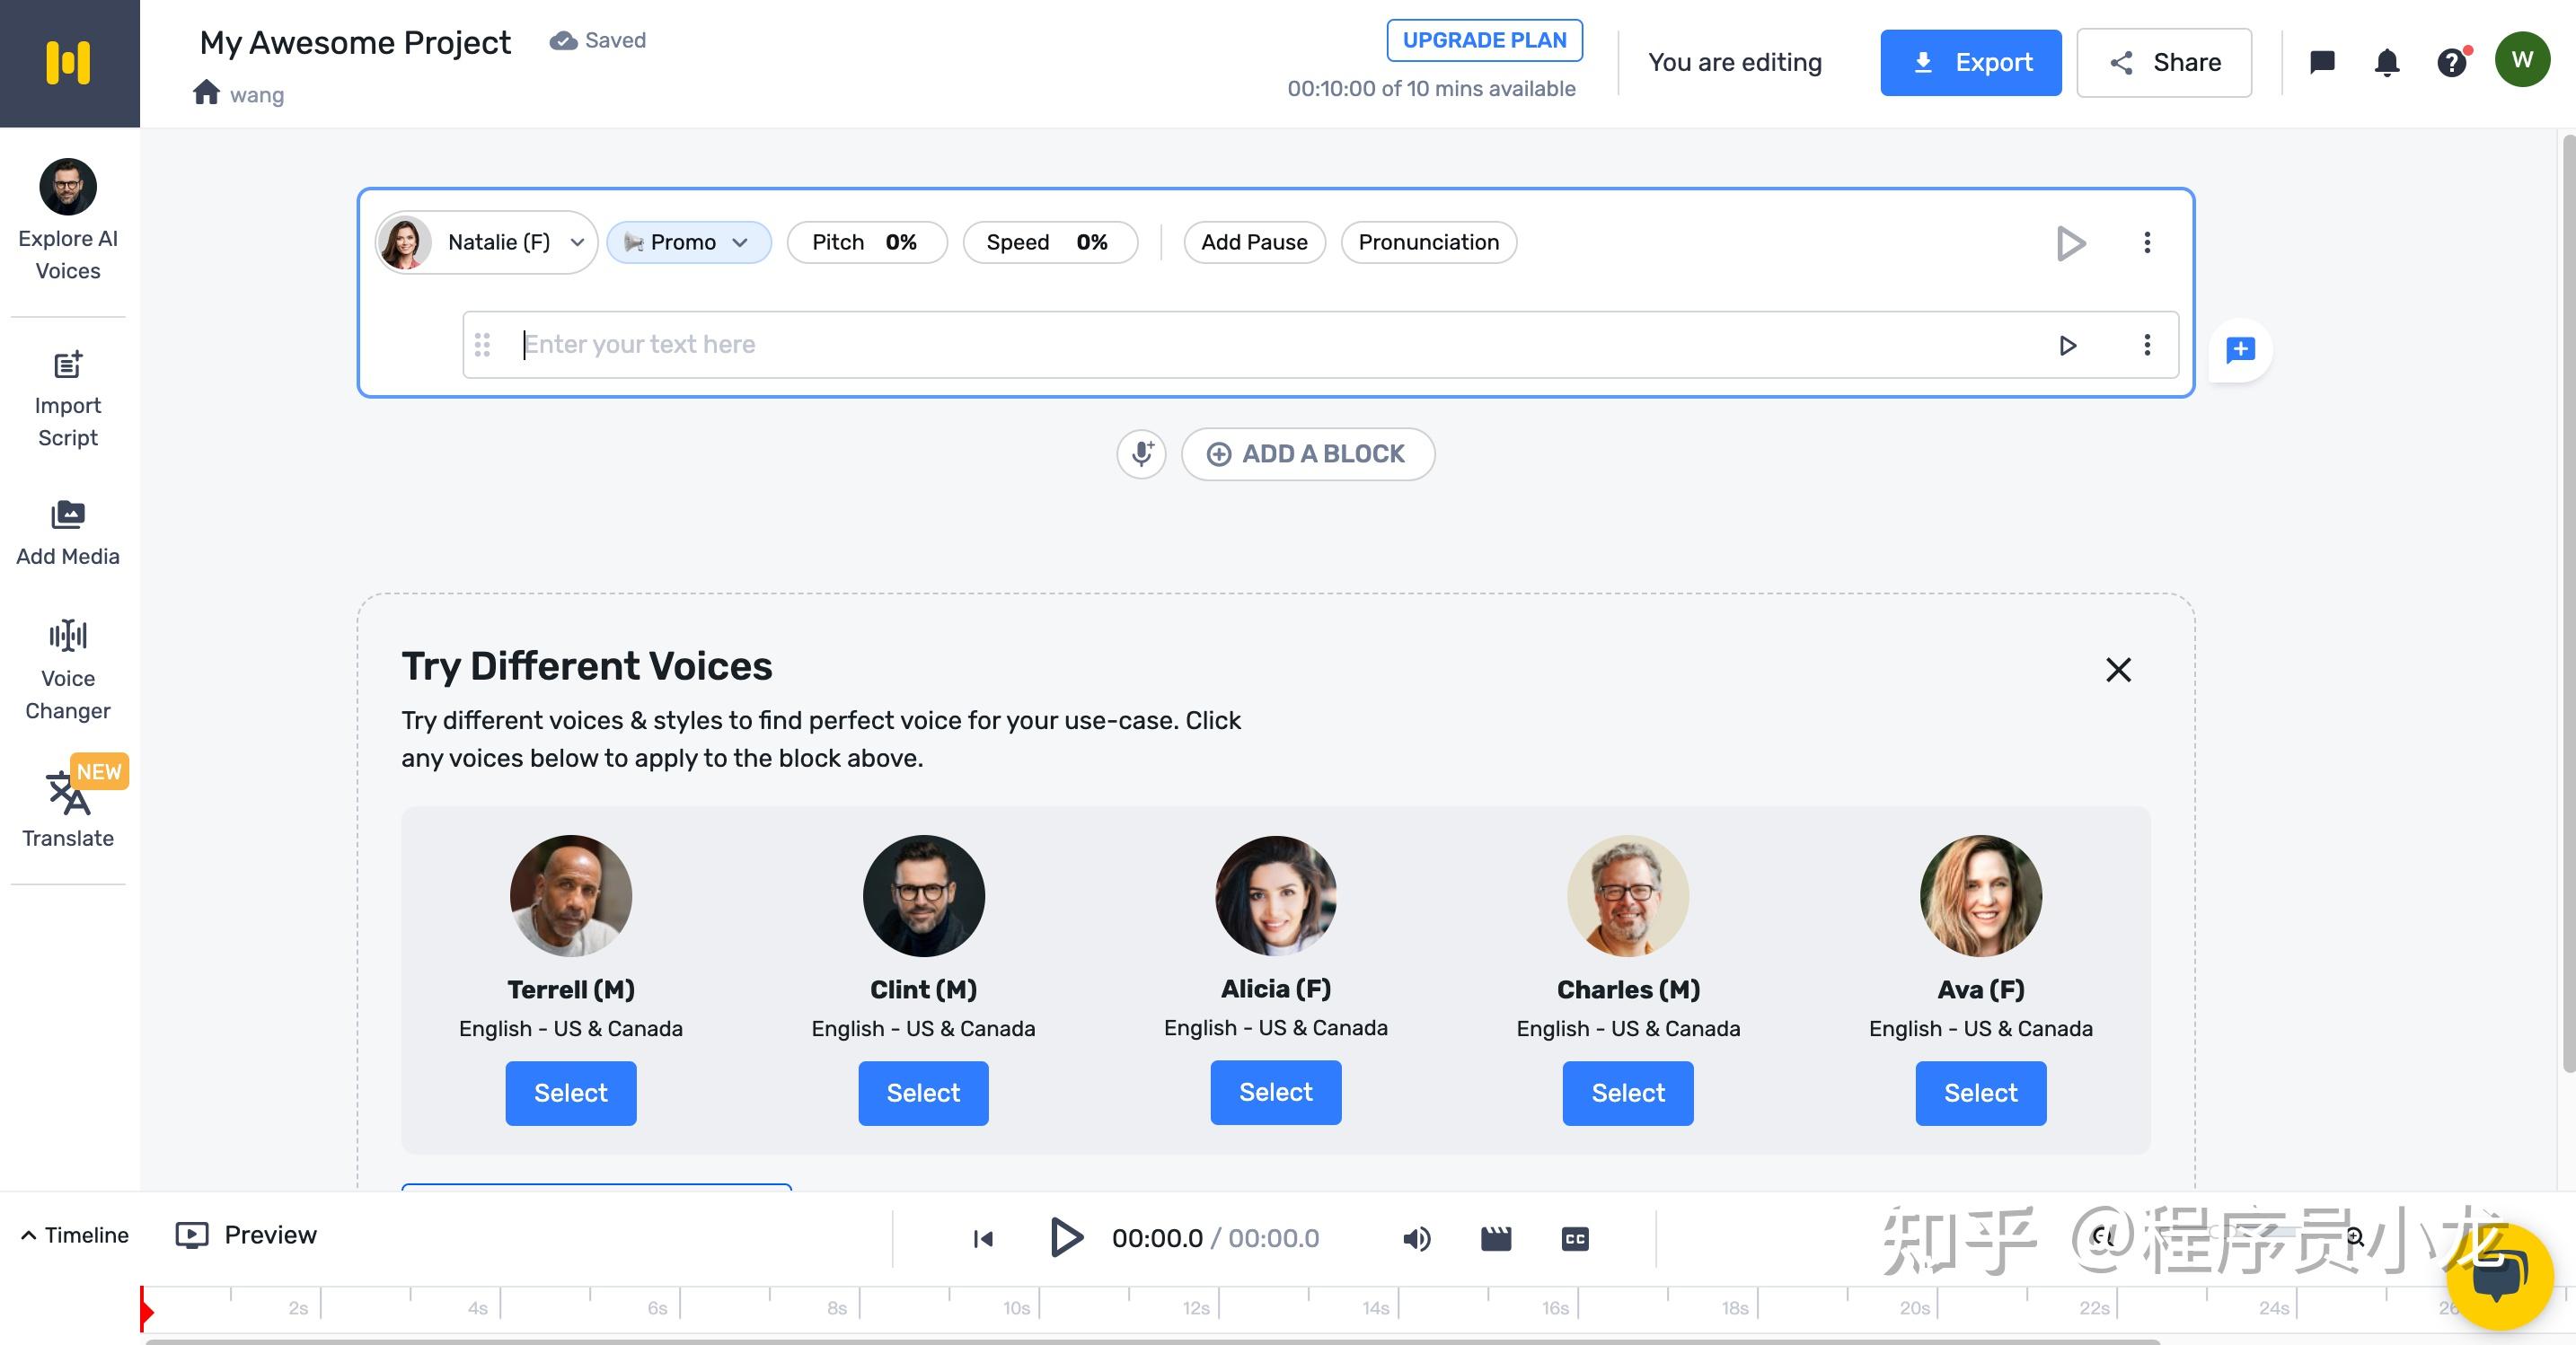Select the Alicia (F) voice

point(1275,1092)
